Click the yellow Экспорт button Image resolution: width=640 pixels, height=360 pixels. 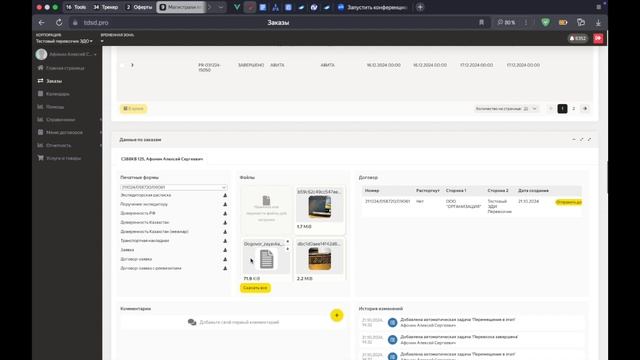click(x=133, y=109)
